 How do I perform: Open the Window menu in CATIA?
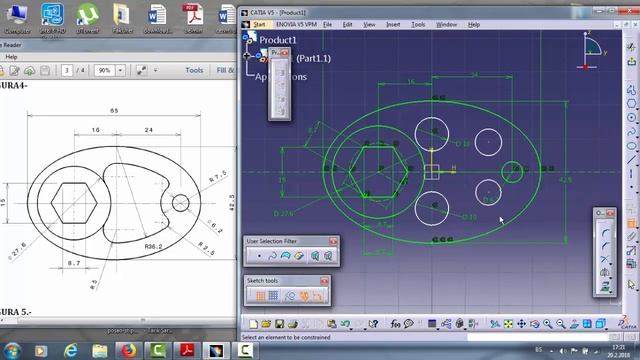tap(447, 24)
